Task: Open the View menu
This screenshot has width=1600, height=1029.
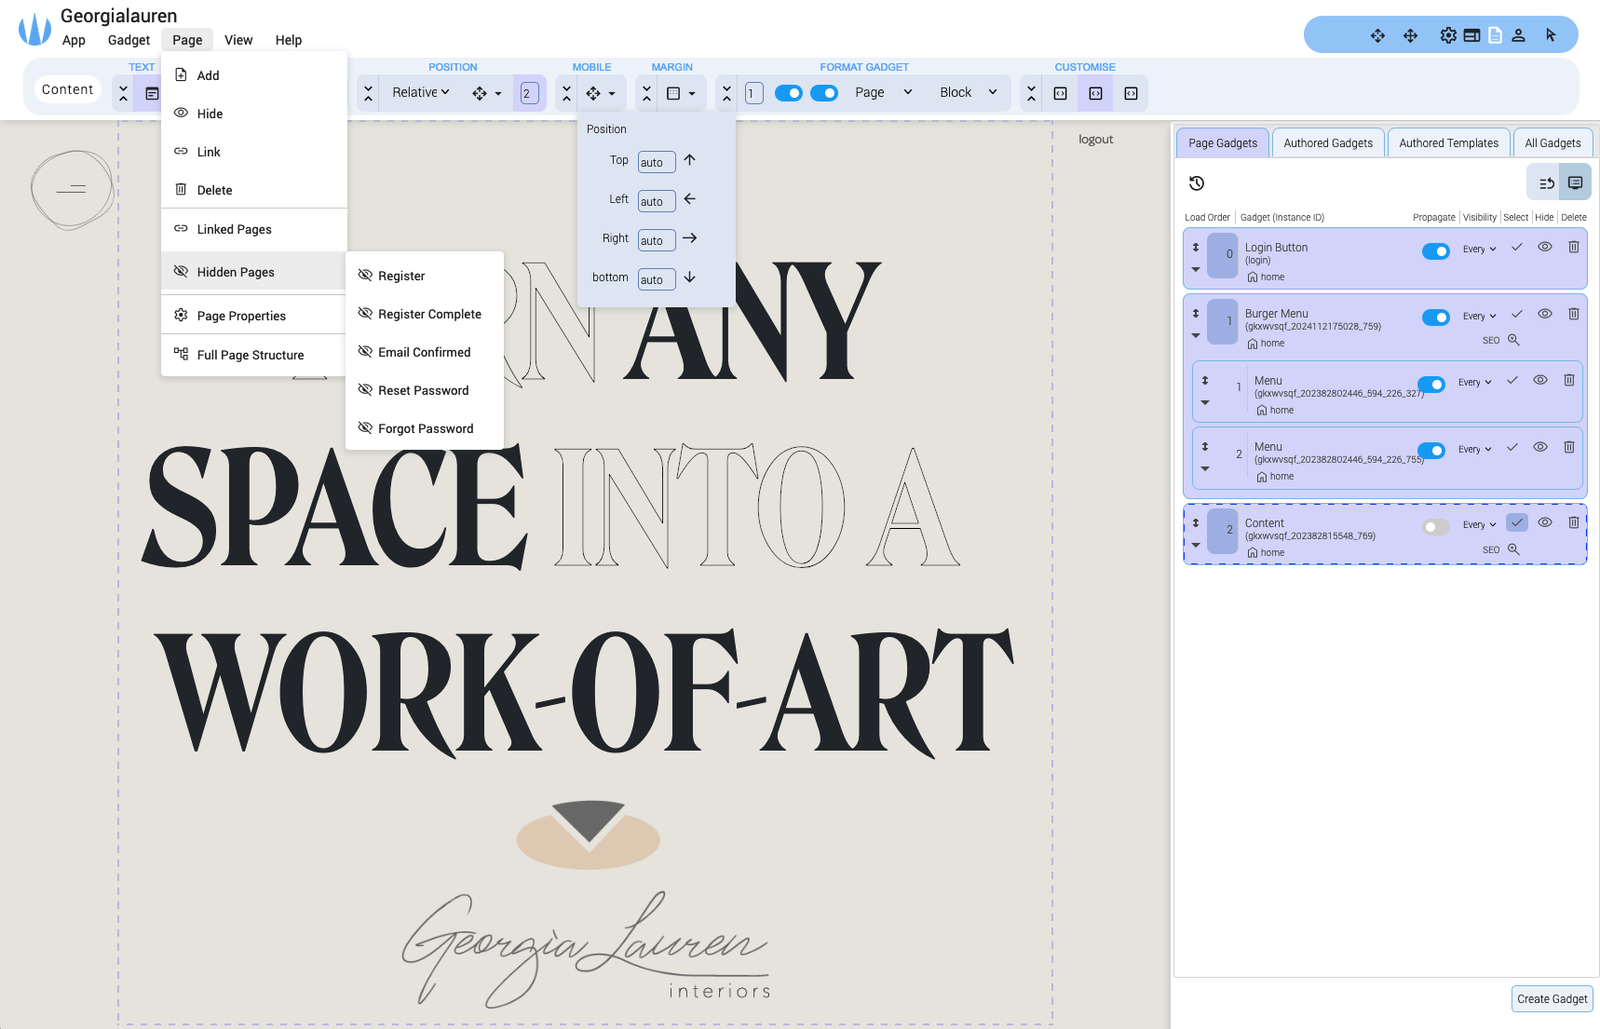Action: (238, 40)
